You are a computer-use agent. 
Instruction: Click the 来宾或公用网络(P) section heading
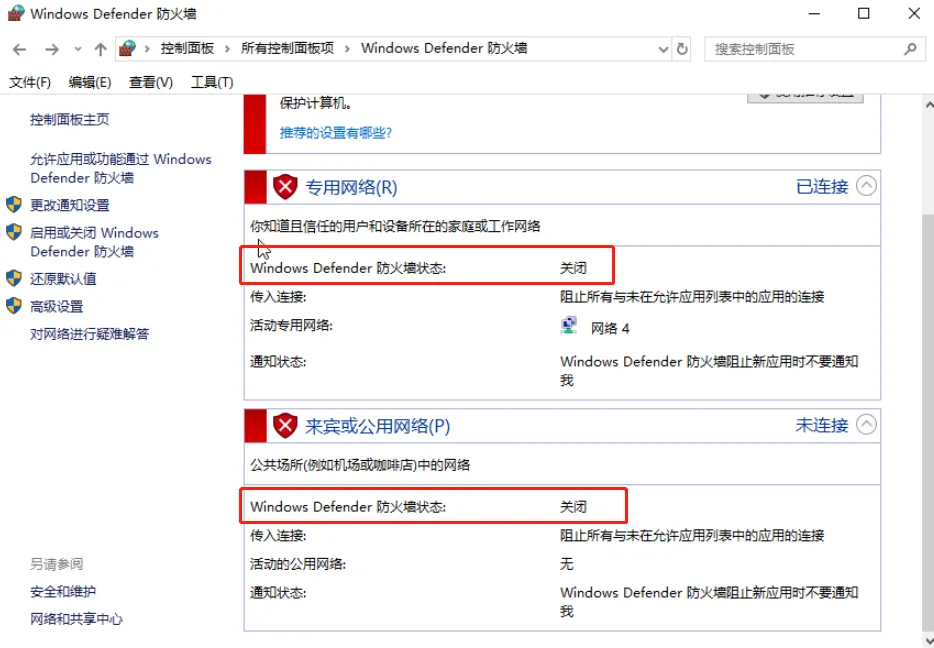(377, 426)
